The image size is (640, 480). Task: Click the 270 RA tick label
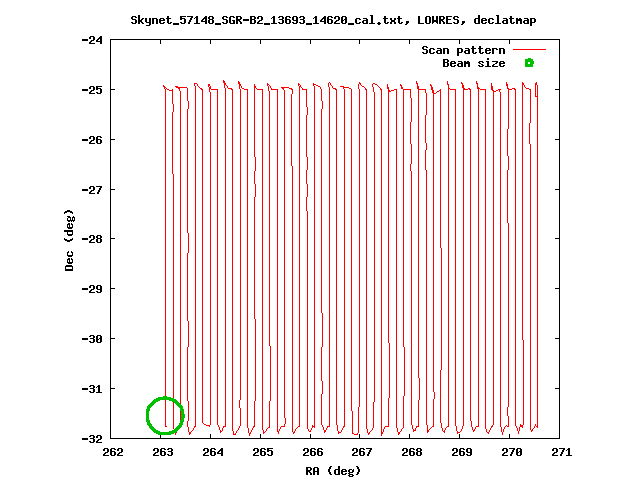point(512,452)
